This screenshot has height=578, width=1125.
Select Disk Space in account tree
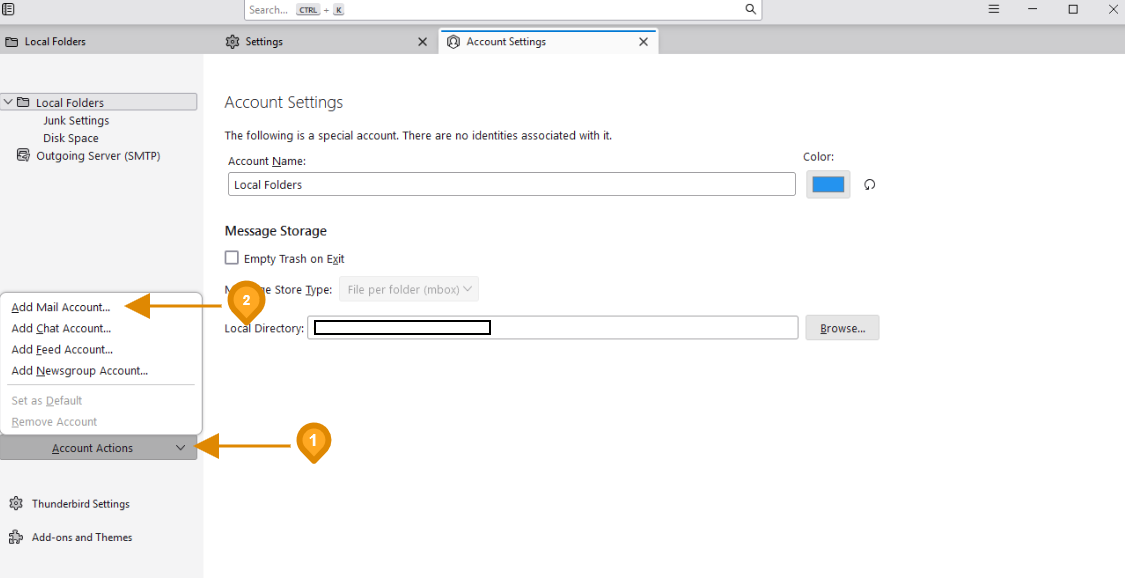70,138
